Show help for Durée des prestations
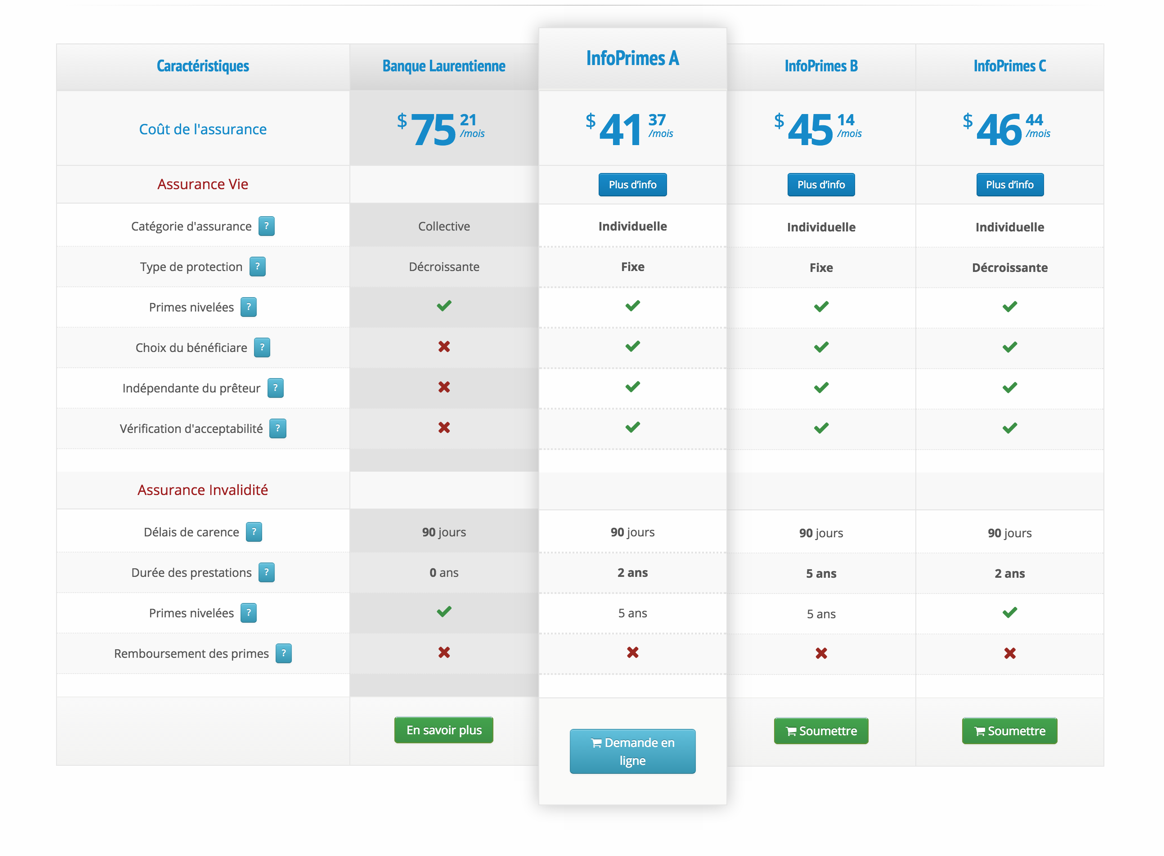 [x=266, y=573]
